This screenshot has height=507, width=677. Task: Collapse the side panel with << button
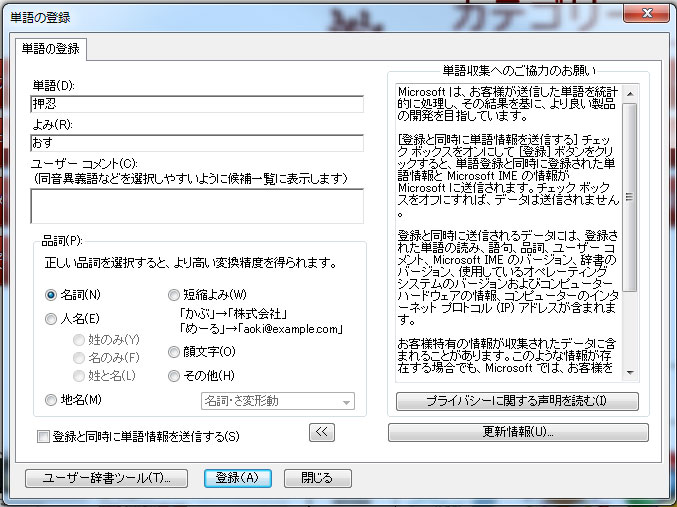coord(322,432)
